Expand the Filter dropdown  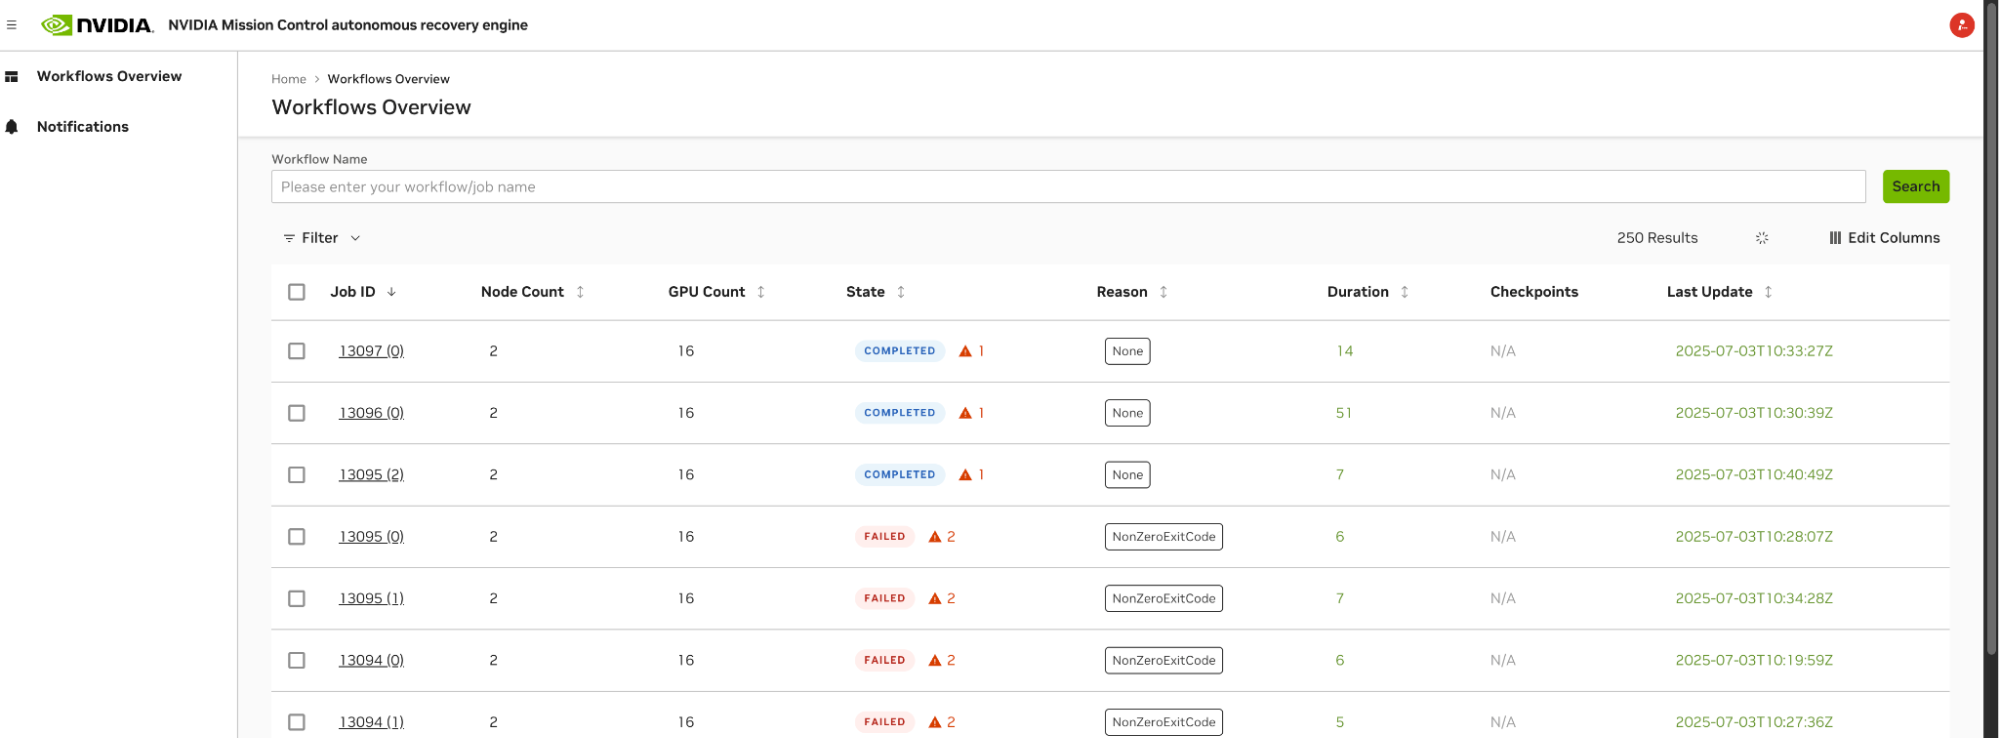[321, 238]
